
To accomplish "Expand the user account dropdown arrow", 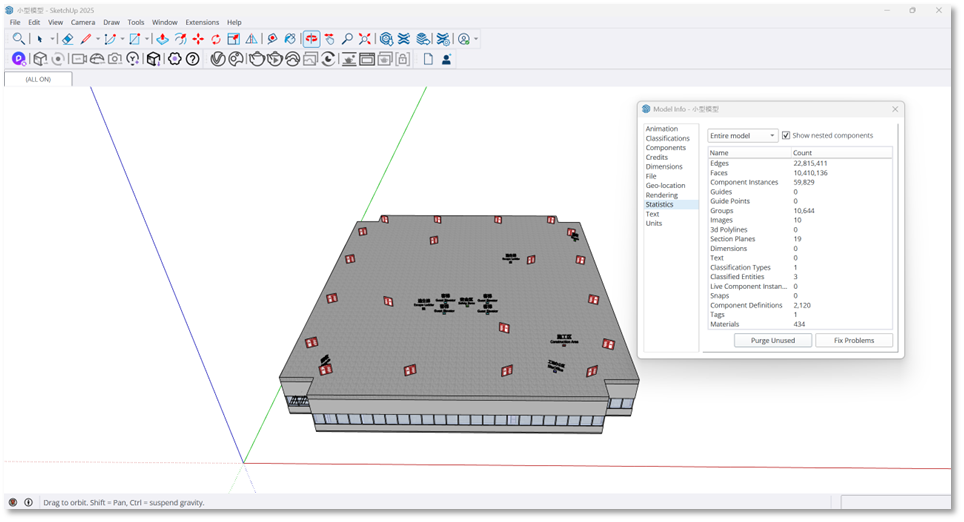I will pyautogui.click(x=476, y=39).
